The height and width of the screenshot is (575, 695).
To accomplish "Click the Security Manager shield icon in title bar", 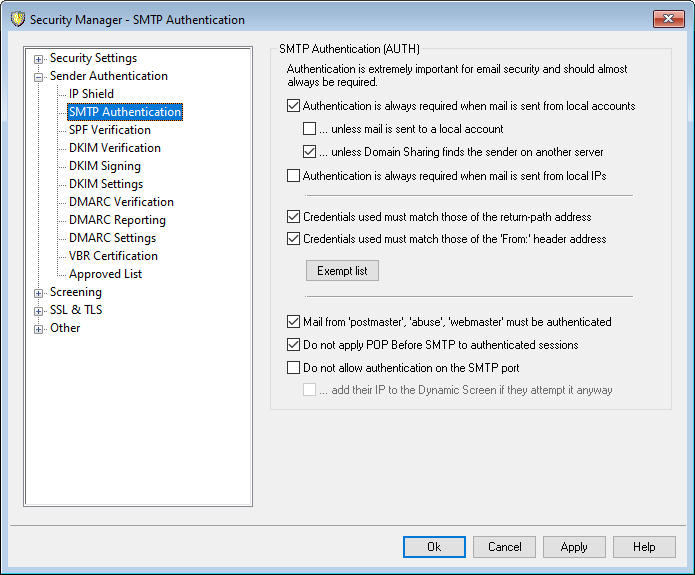I will (x=15, y=20).
